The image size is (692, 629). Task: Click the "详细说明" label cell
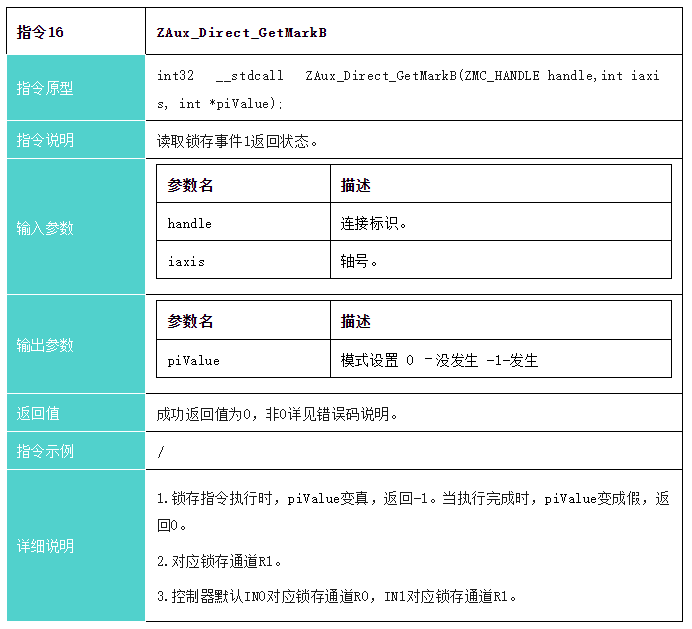point(76,546)
